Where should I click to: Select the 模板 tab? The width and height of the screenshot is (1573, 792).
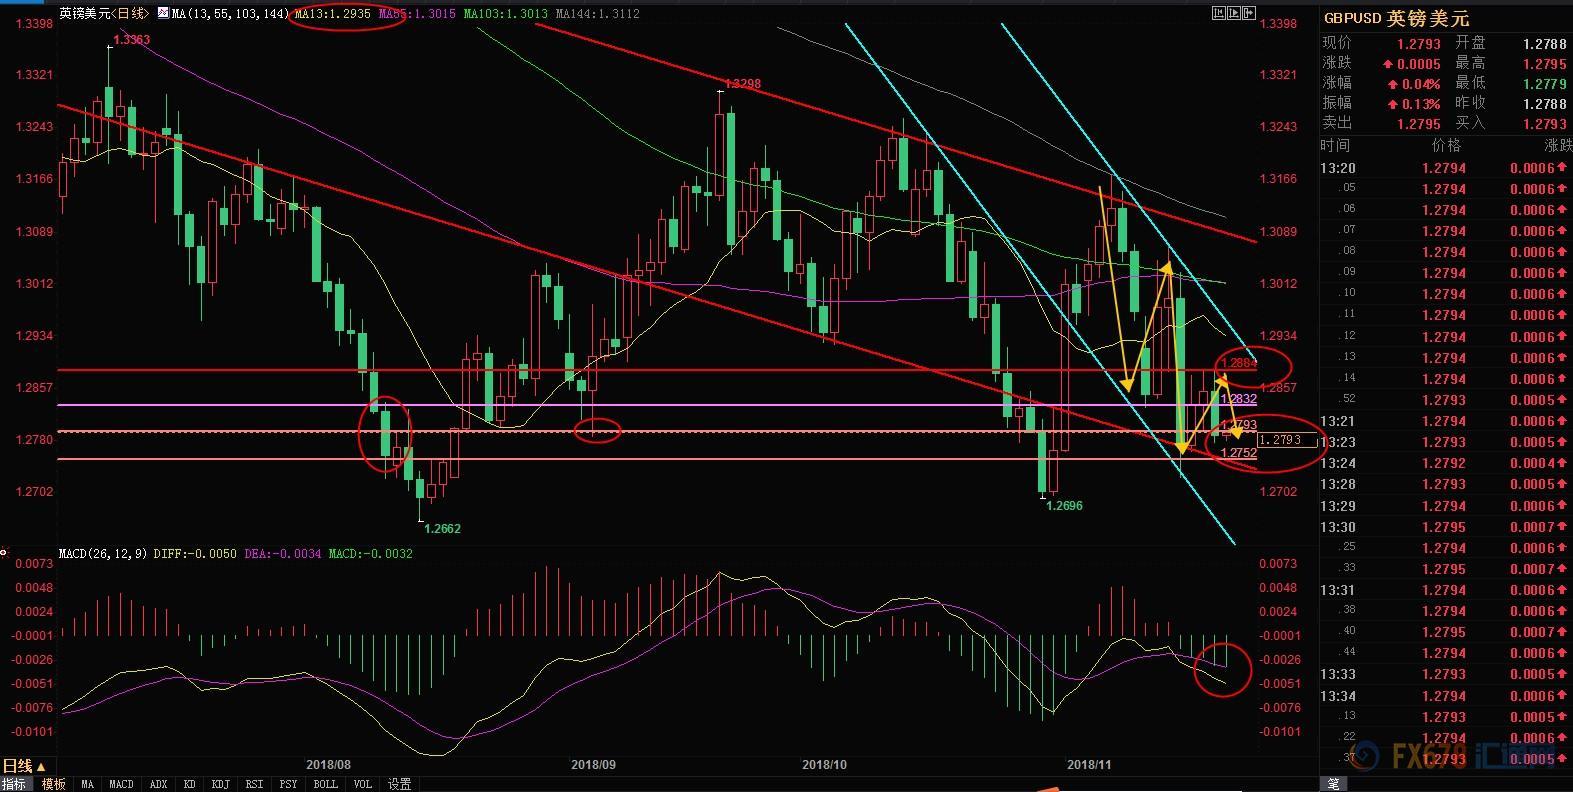[53, 784]
